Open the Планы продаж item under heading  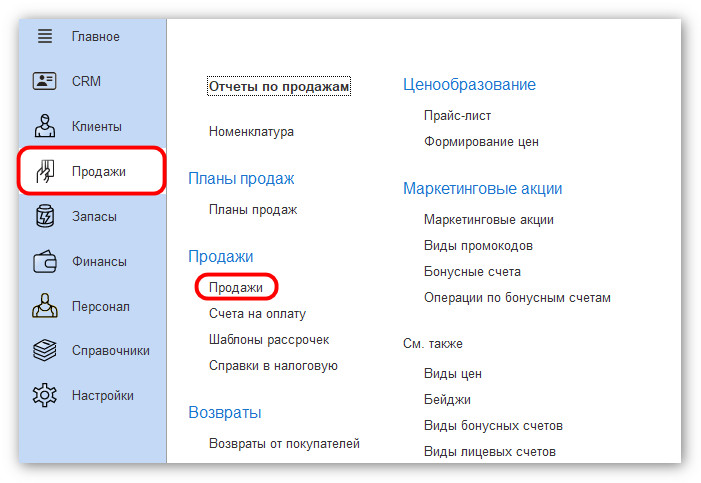click(253, 210)
